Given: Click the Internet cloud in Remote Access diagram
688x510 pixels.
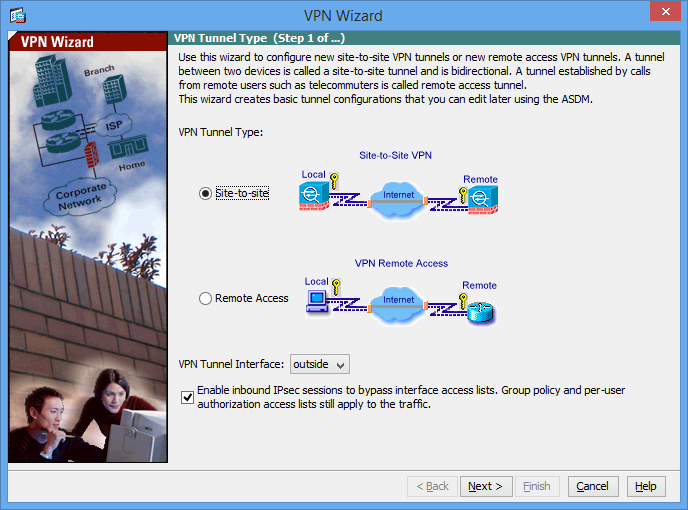Looking at the screenshot, I should coord(398,306).
